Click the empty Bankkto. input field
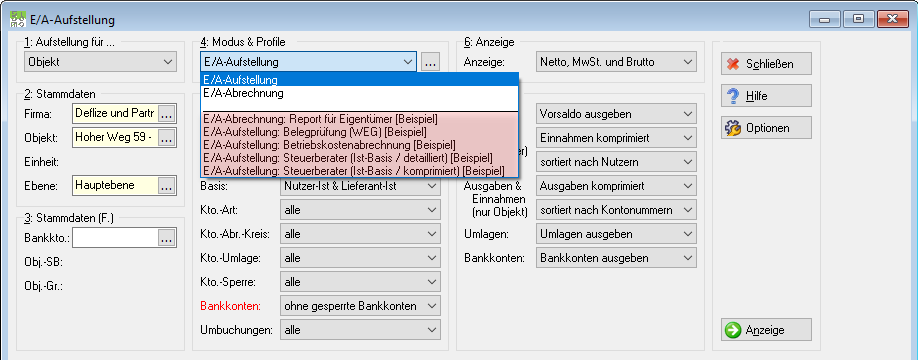The height and width of the screenshot is (360, 918). (115, 238)
